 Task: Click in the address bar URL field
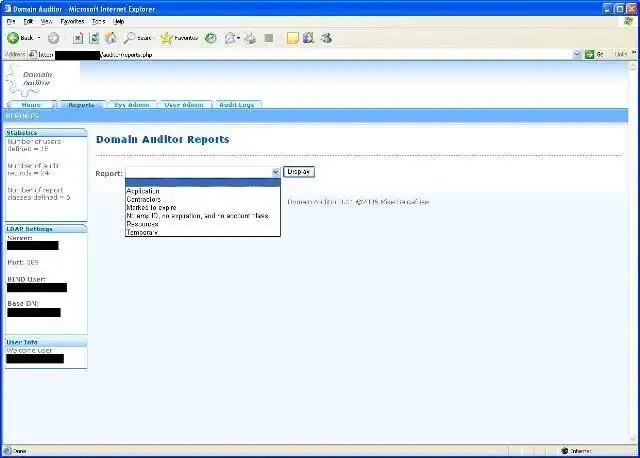tap(302, 54)
